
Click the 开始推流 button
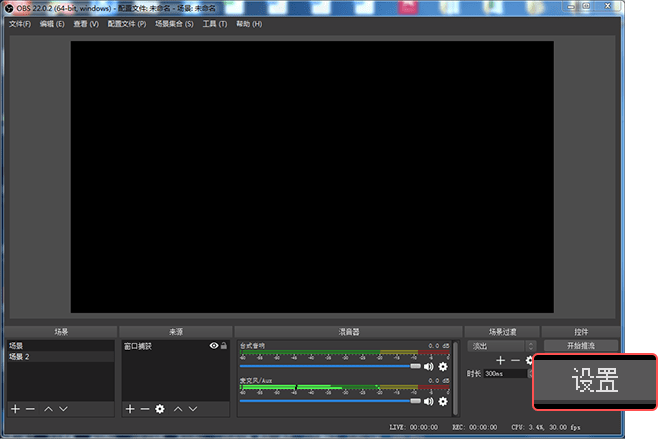pyautogui.click(x=581, y=346)
